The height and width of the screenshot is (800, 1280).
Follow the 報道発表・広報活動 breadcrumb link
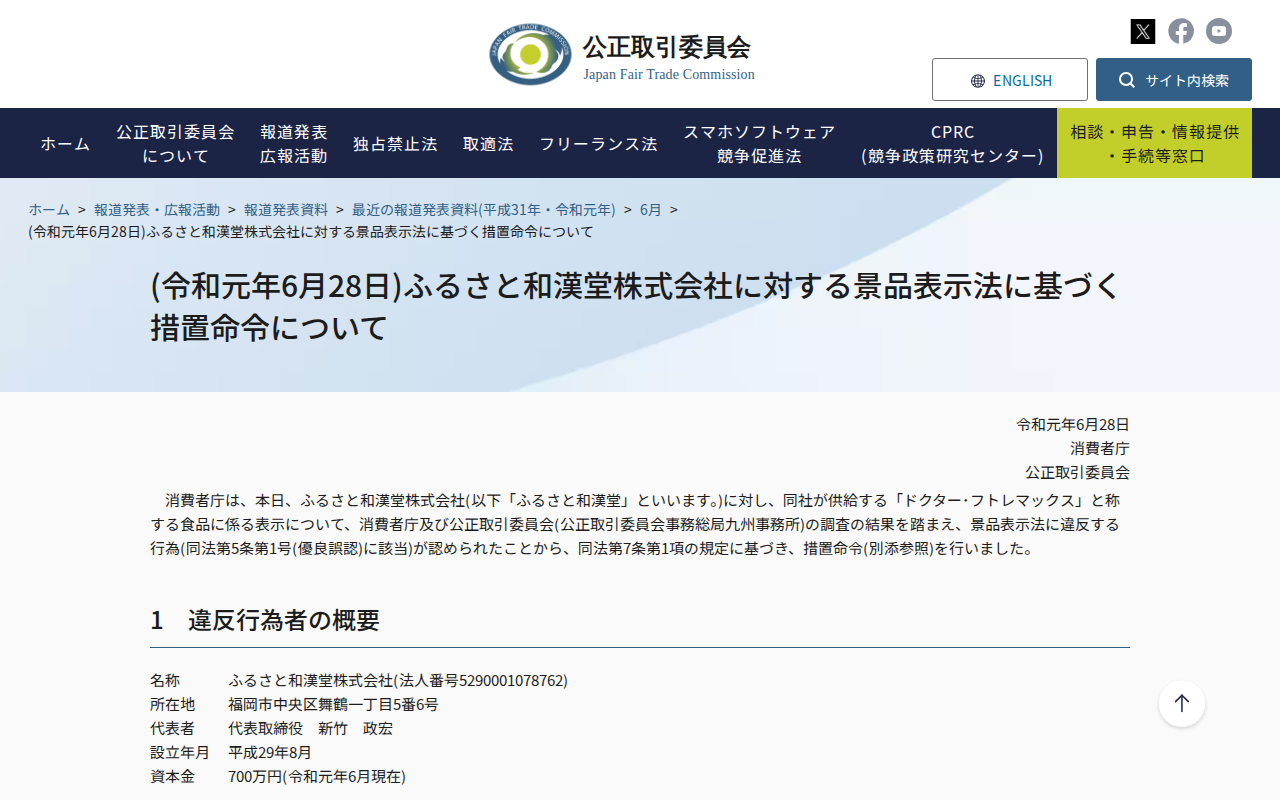[x=157, y=210]
